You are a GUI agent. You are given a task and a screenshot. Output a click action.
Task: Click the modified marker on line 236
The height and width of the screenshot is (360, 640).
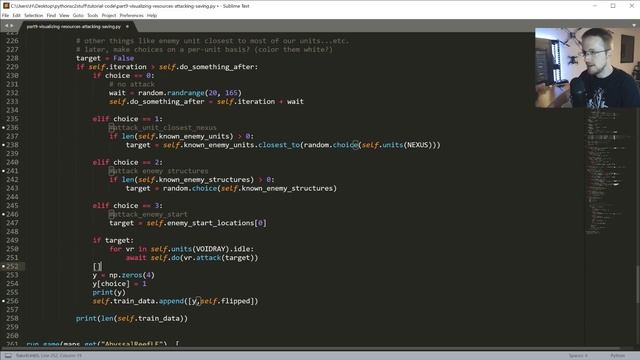pyautogui.click(x=4, y=128)
